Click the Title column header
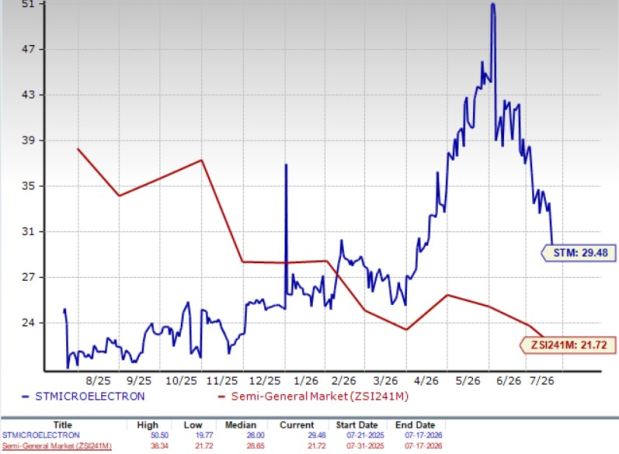 pyautogui.click(x=63, y=425)
